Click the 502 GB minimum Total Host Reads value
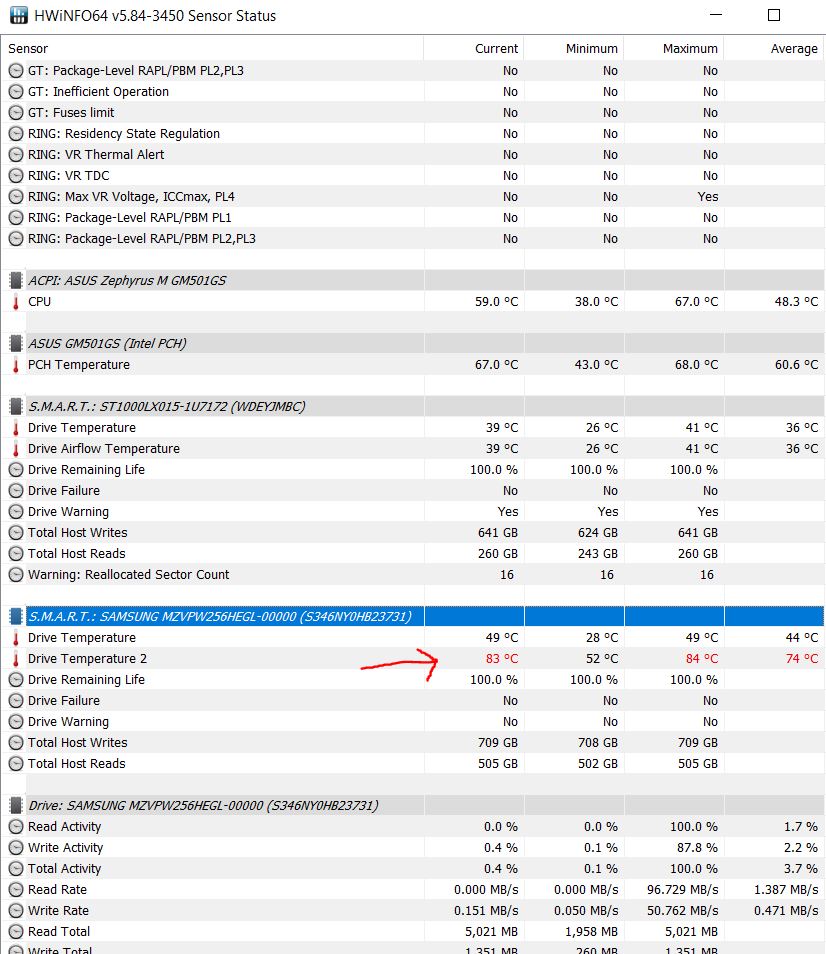 (598, 764)
